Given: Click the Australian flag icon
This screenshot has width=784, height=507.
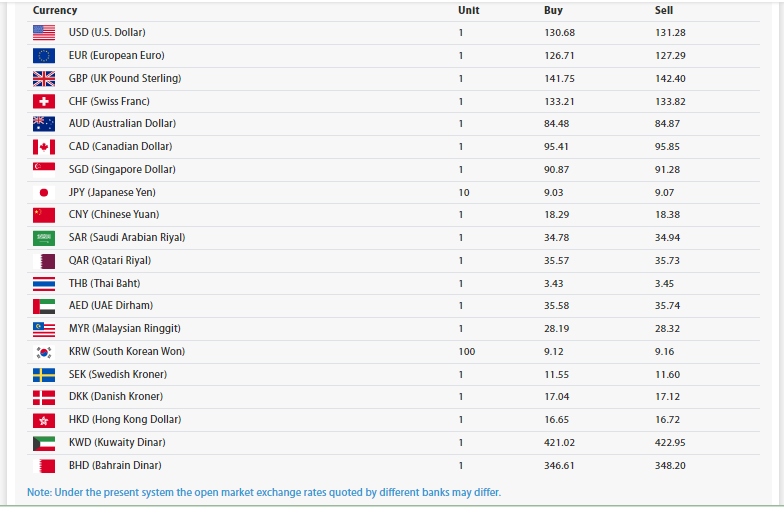Looking at the screenshot, I should pyautogui.click(x=44, y=124).
